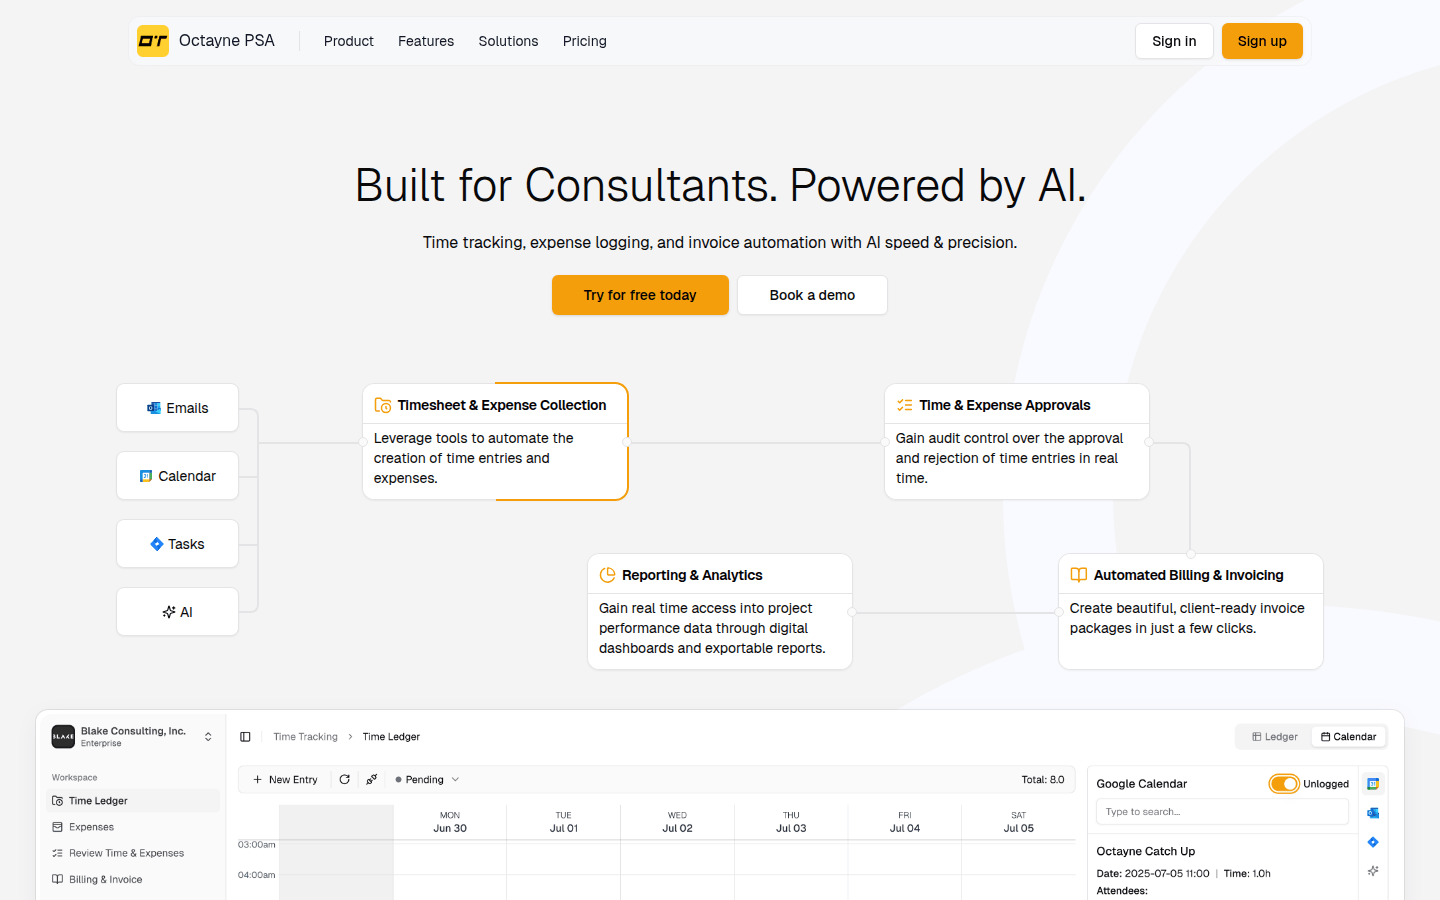Click the Book a demo button
This screenshot has width=1440, height=900.
coord(811,295)
